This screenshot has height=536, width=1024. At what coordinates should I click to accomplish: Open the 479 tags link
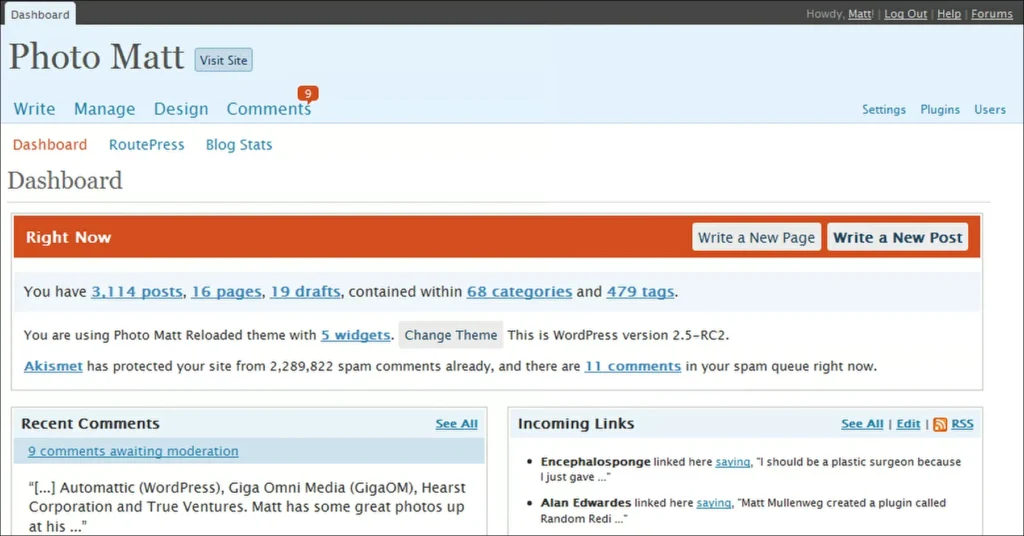[640, 292]
